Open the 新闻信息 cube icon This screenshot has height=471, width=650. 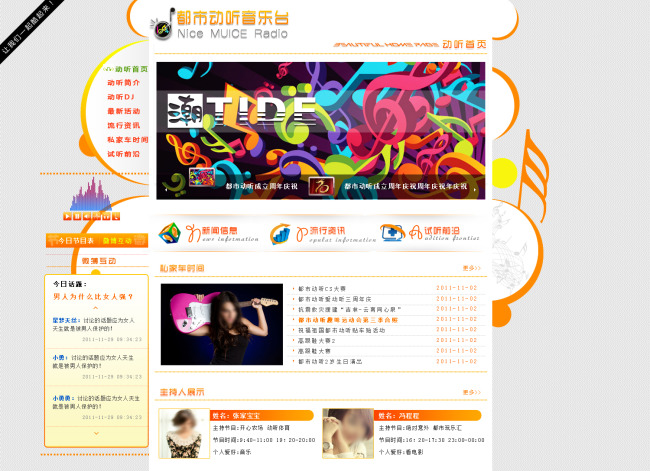click(x=170, y=233)
